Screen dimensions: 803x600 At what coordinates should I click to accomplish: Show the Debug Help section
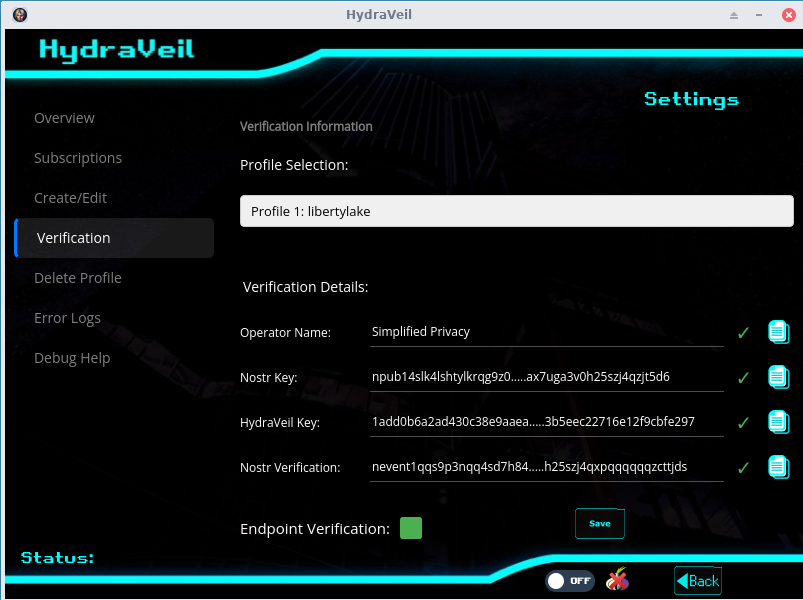(72, 358)
